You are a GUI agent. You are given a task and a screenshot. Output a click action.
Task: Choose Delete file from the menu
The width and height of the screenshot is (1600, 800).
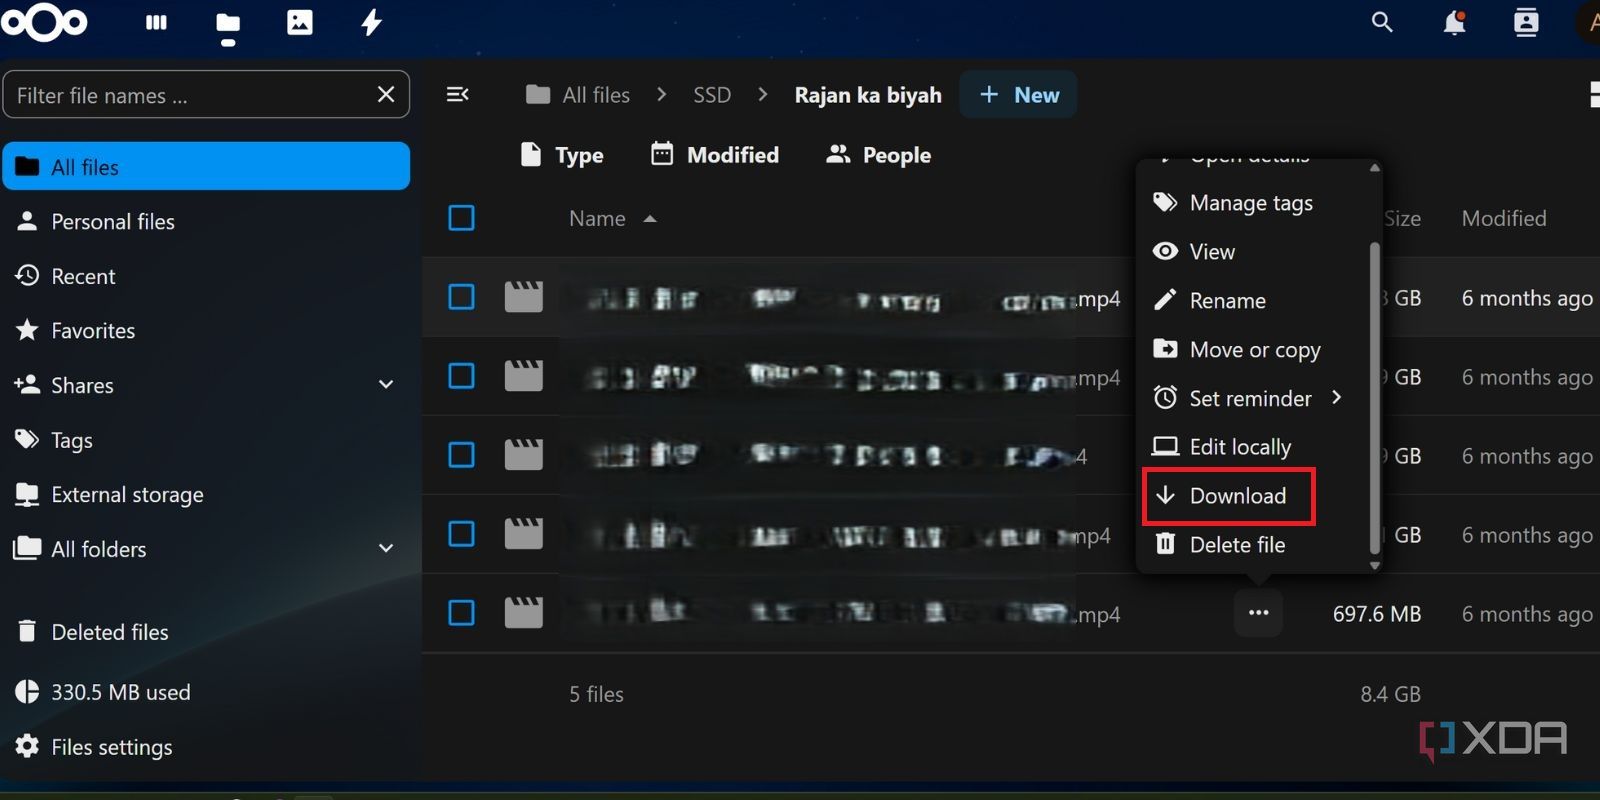point(1219,545)
